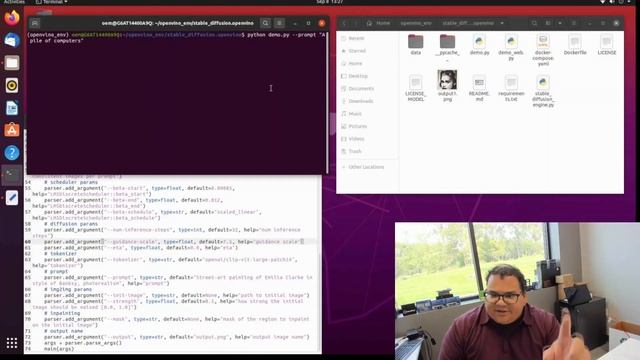This screenshot has width=640, height=360.
Task: Expand view options dropdown in Files
Action: 560,23
